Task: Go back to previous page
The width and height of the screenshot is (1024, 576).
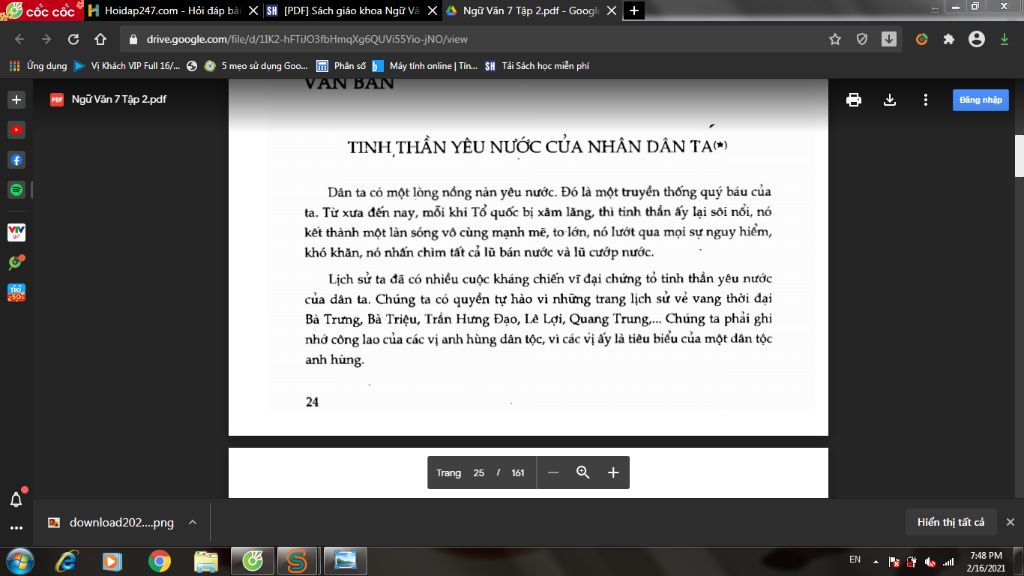Action: coord(20,39)
